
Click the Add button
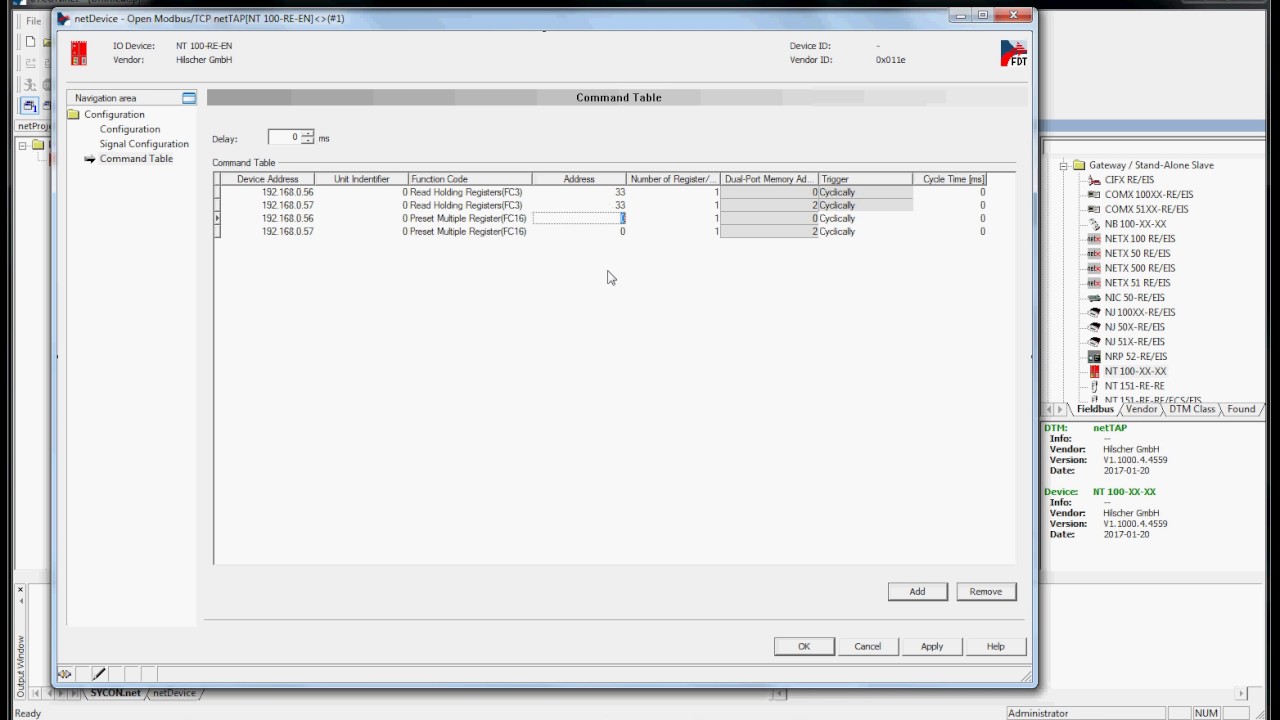click(x=917, y=591)
